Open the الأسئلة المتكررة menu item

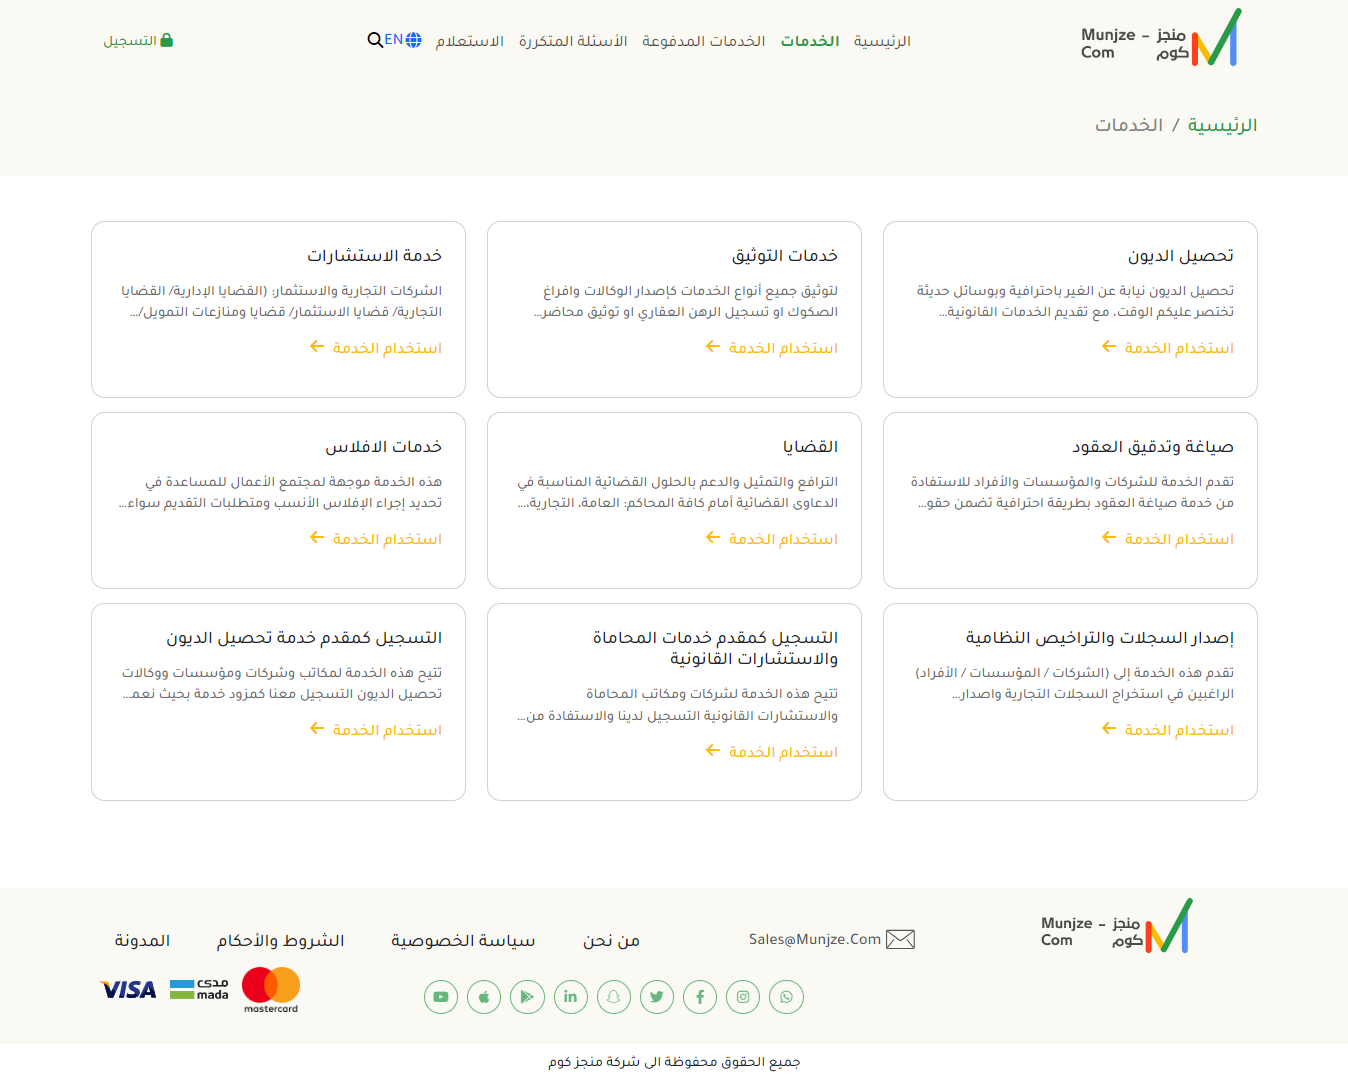point(573,41)
